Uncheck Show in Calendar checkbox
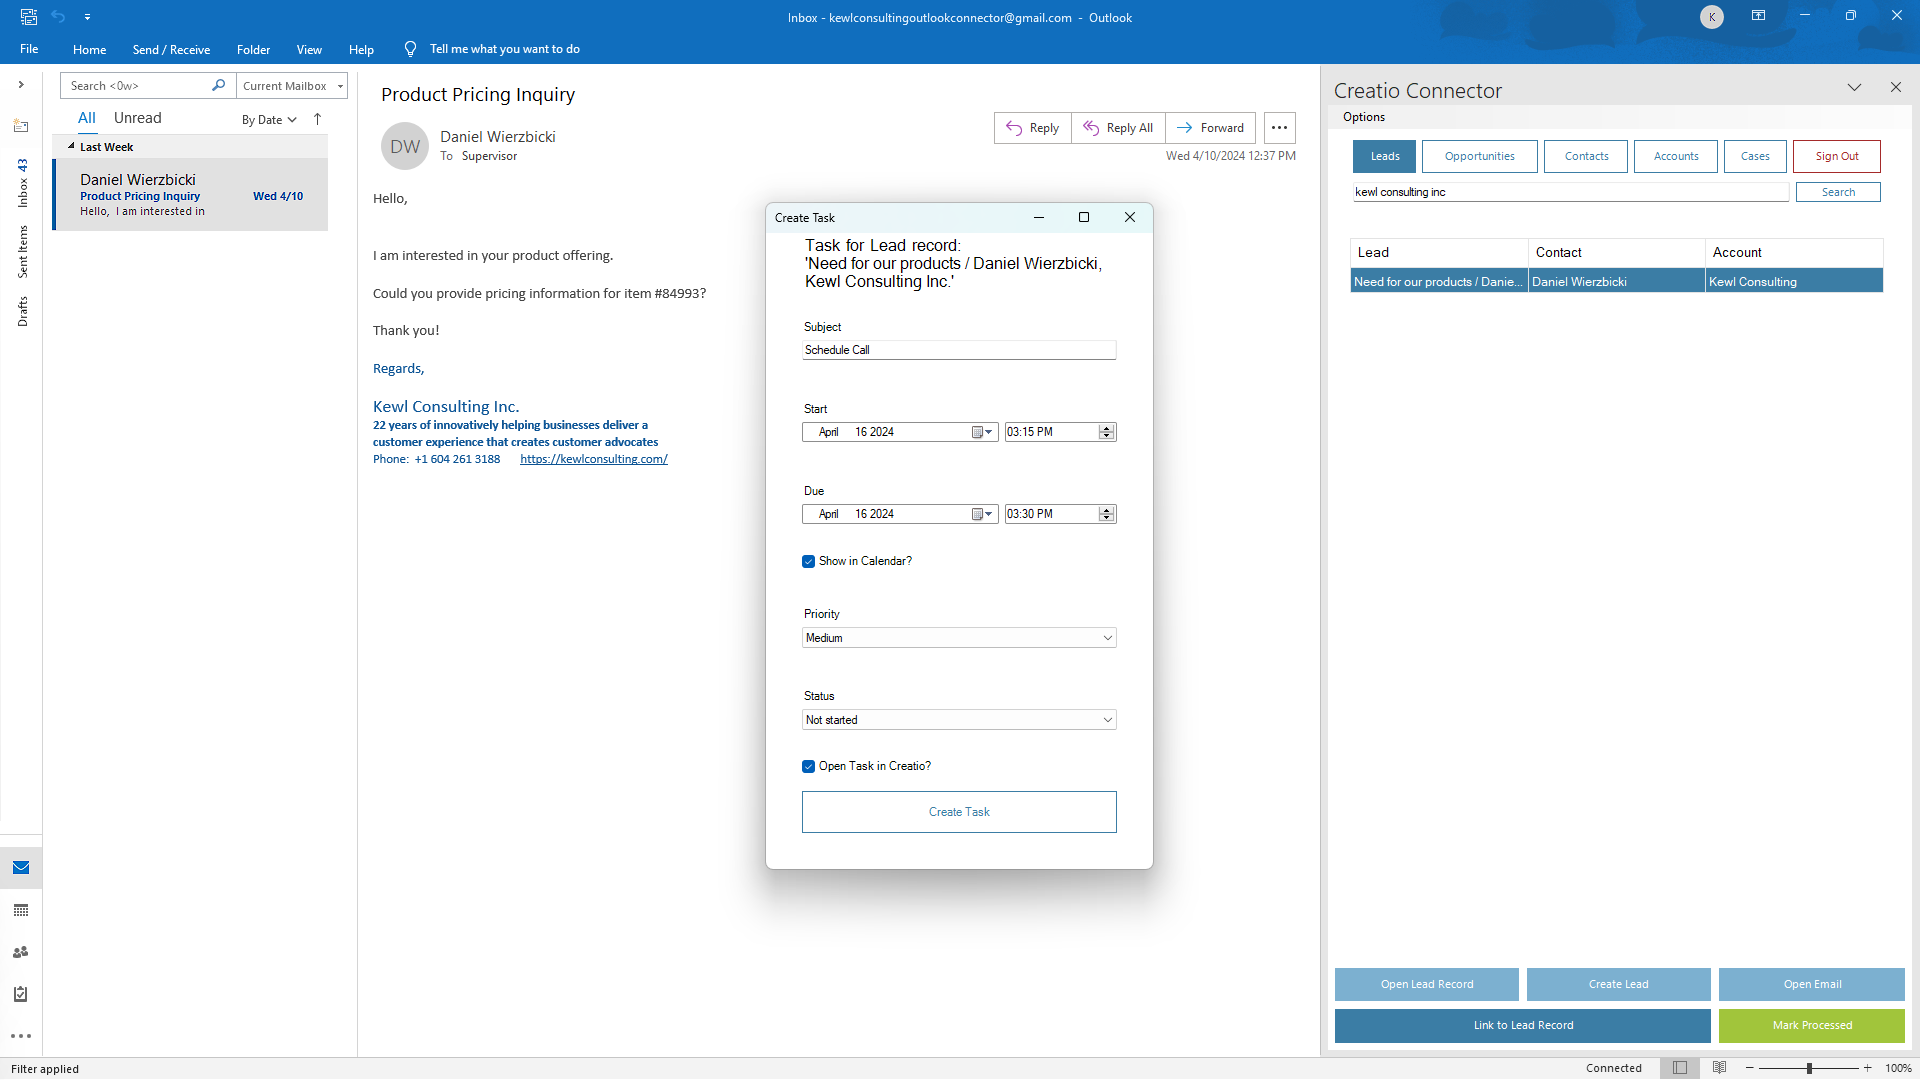This screenshot has width=1920, height=1080. point(808,562)
